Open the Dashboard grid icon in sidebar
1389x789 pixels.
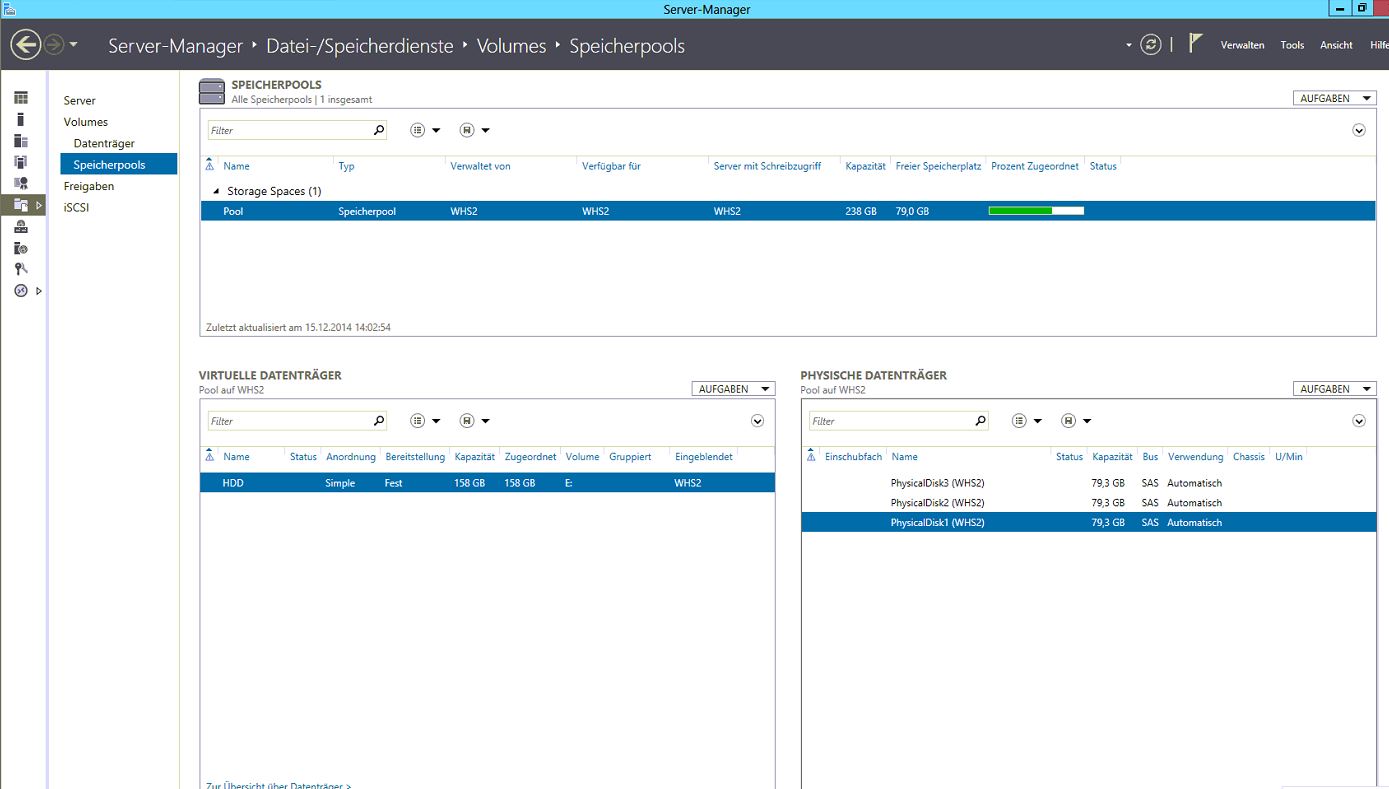click(x=21, y=98)
